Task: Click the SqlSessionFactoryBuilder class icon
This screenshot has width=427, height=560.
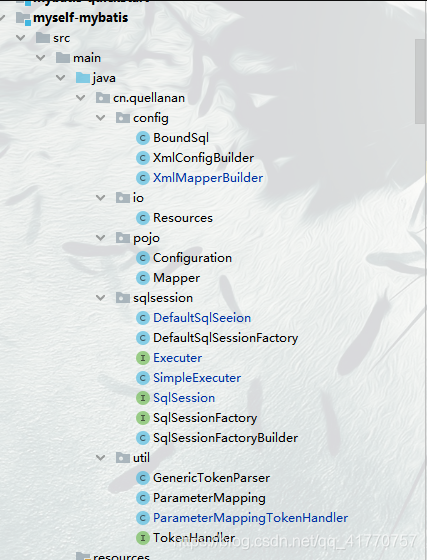Action: pyautogui.click(x=143, y=438)
